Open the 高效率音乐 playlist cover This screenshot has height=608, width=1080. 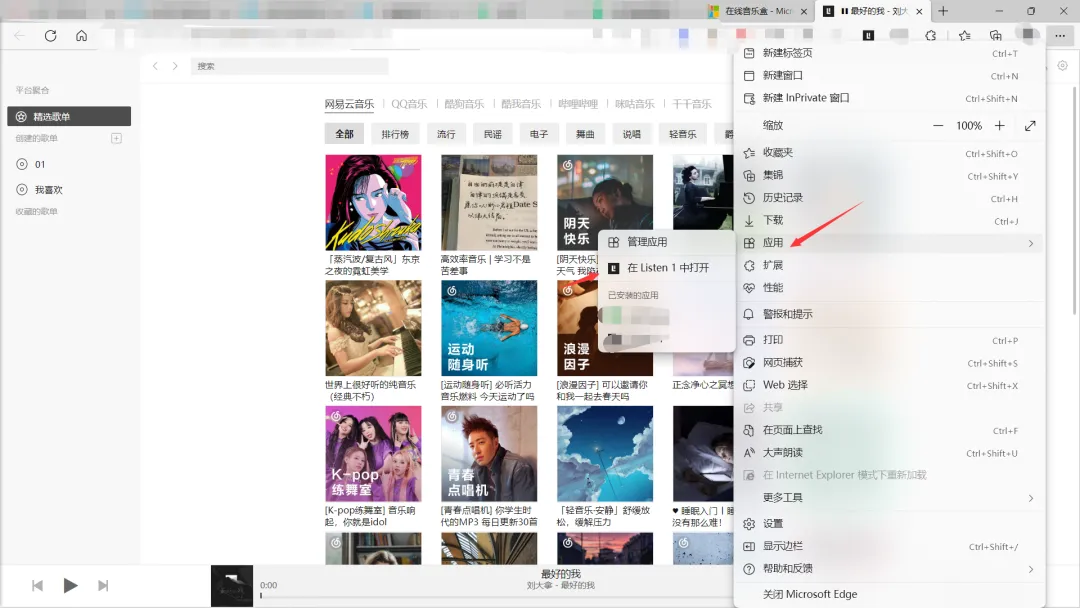point(489,202)
